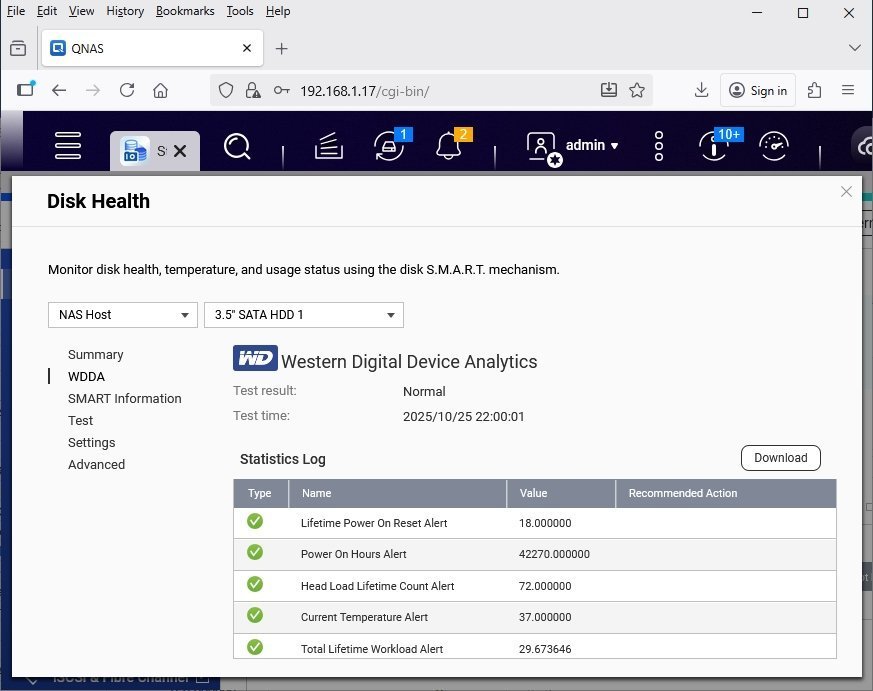The image size is (873, 691).
Task: Switch to the Summary section
Action: click(96, 355)
